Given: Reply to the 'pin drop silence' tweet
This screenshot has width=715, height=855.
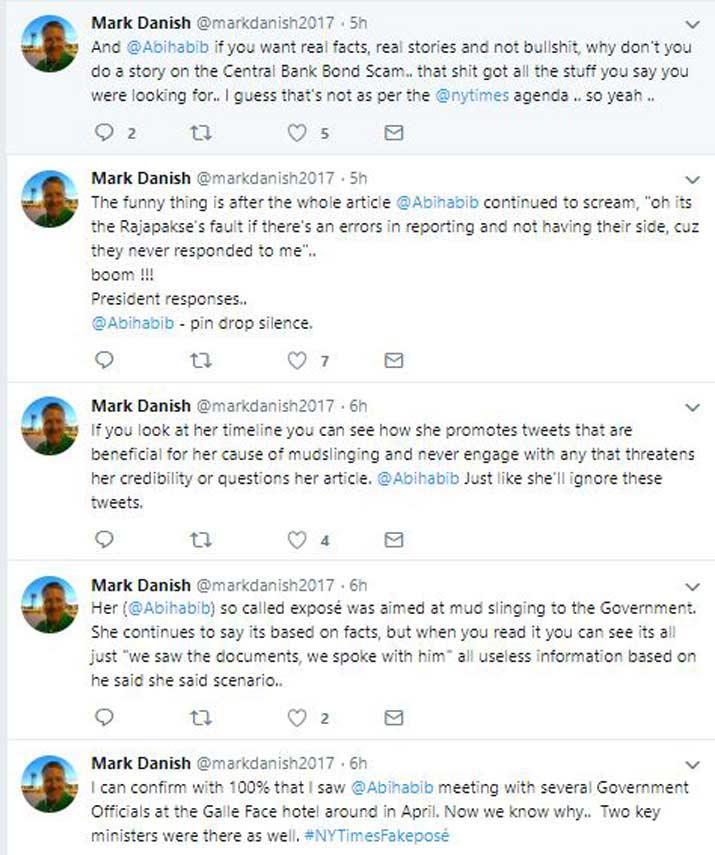Looking at the screenshot, I should coord(104,360).
